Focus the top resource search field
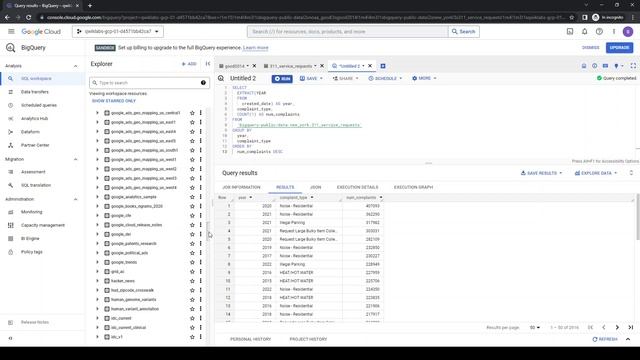Viewport: 640px width, 360px height. click(x=347, y=31)
